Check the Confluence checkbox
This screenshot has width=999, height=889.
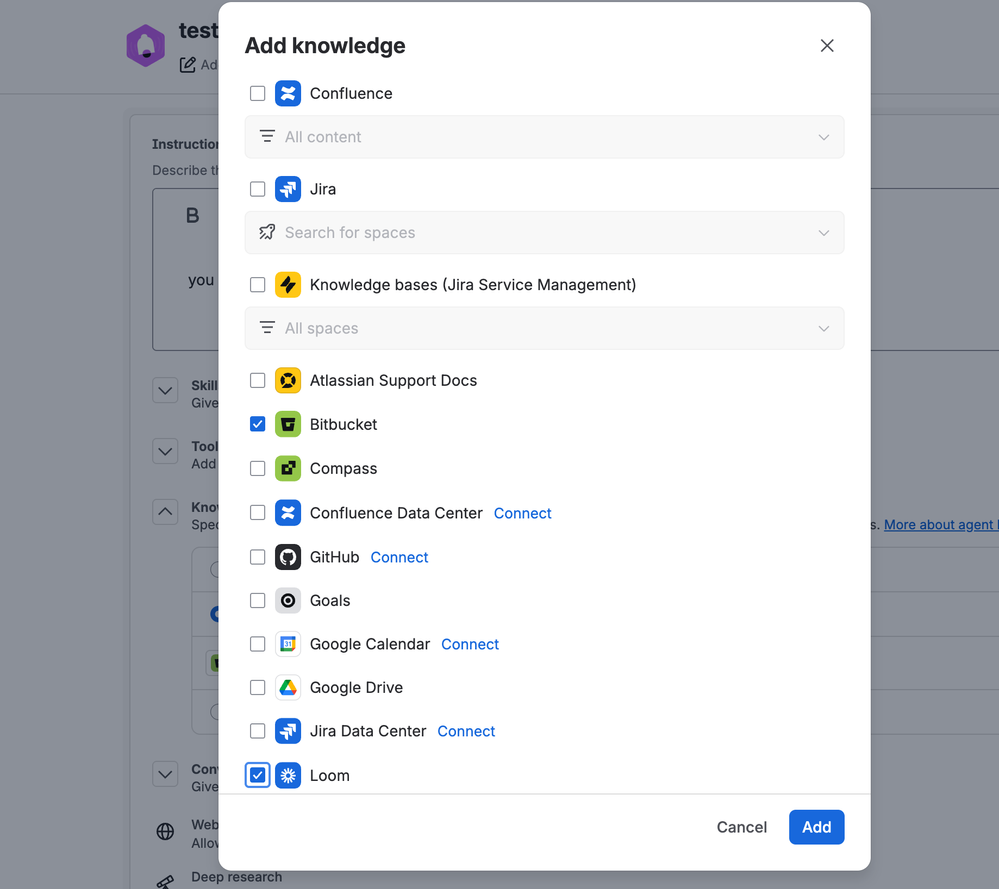(257, 93)
